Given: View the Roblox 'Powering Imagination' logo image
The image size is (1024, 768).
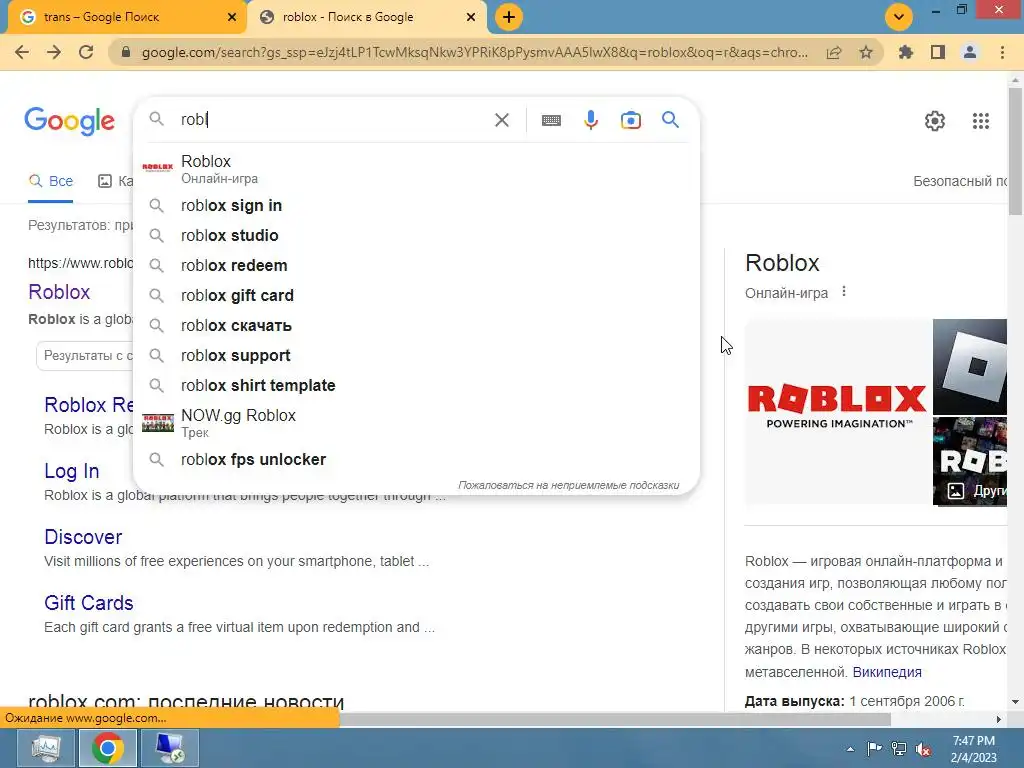Looking at the screenshot, I should click(837, 411).
